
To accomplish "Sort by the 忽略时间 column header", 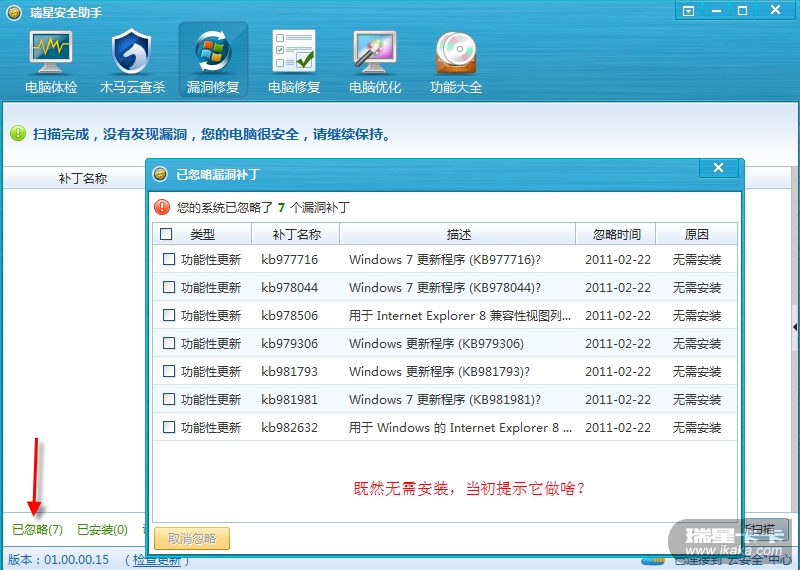I will [x=616, y=234].
